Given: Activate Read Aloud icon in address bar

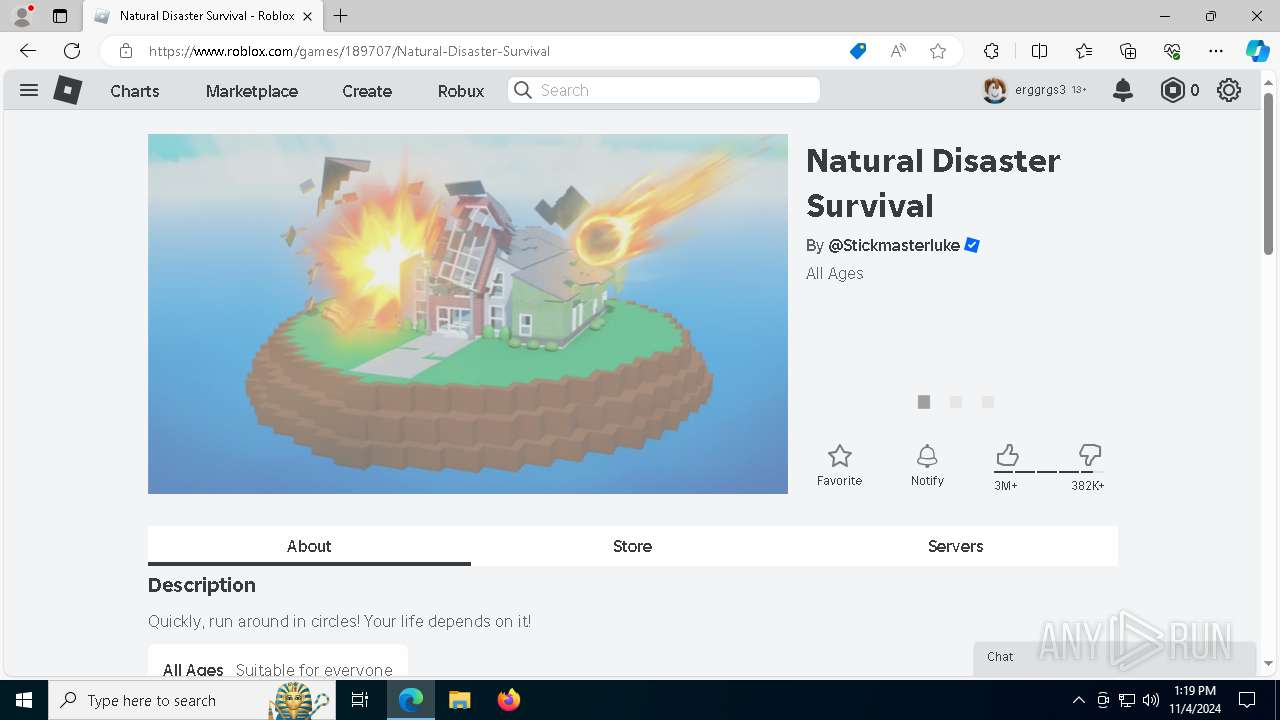Looking at the screenshot, I should [x=898, y=51].
